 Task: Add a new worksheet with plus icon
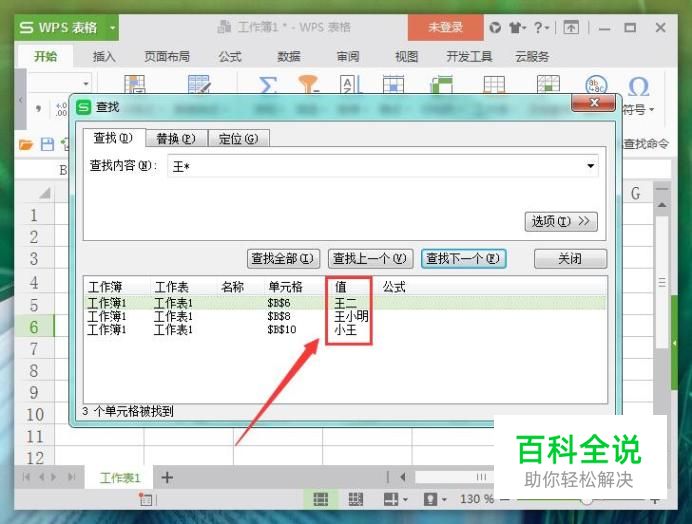tap(167, 477)
